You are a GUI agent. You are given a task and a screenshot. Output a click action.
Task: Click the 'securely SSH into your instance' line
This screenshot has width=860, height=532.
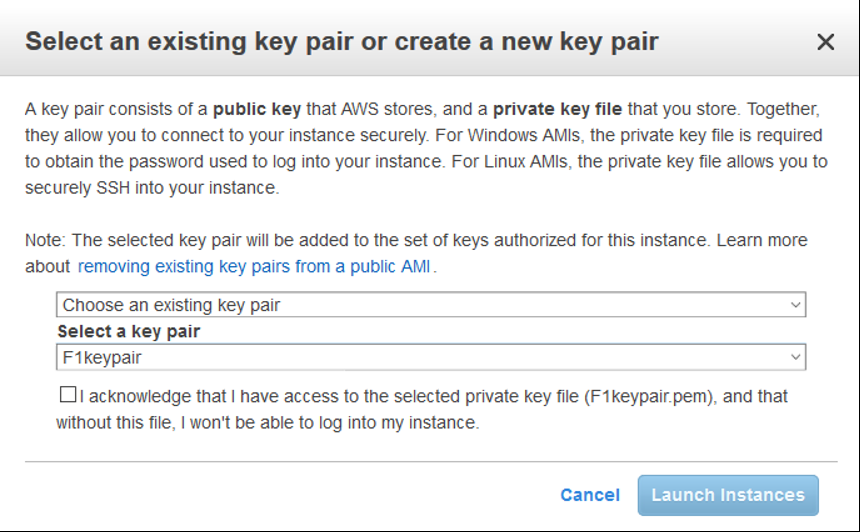[x=152, y=188]
